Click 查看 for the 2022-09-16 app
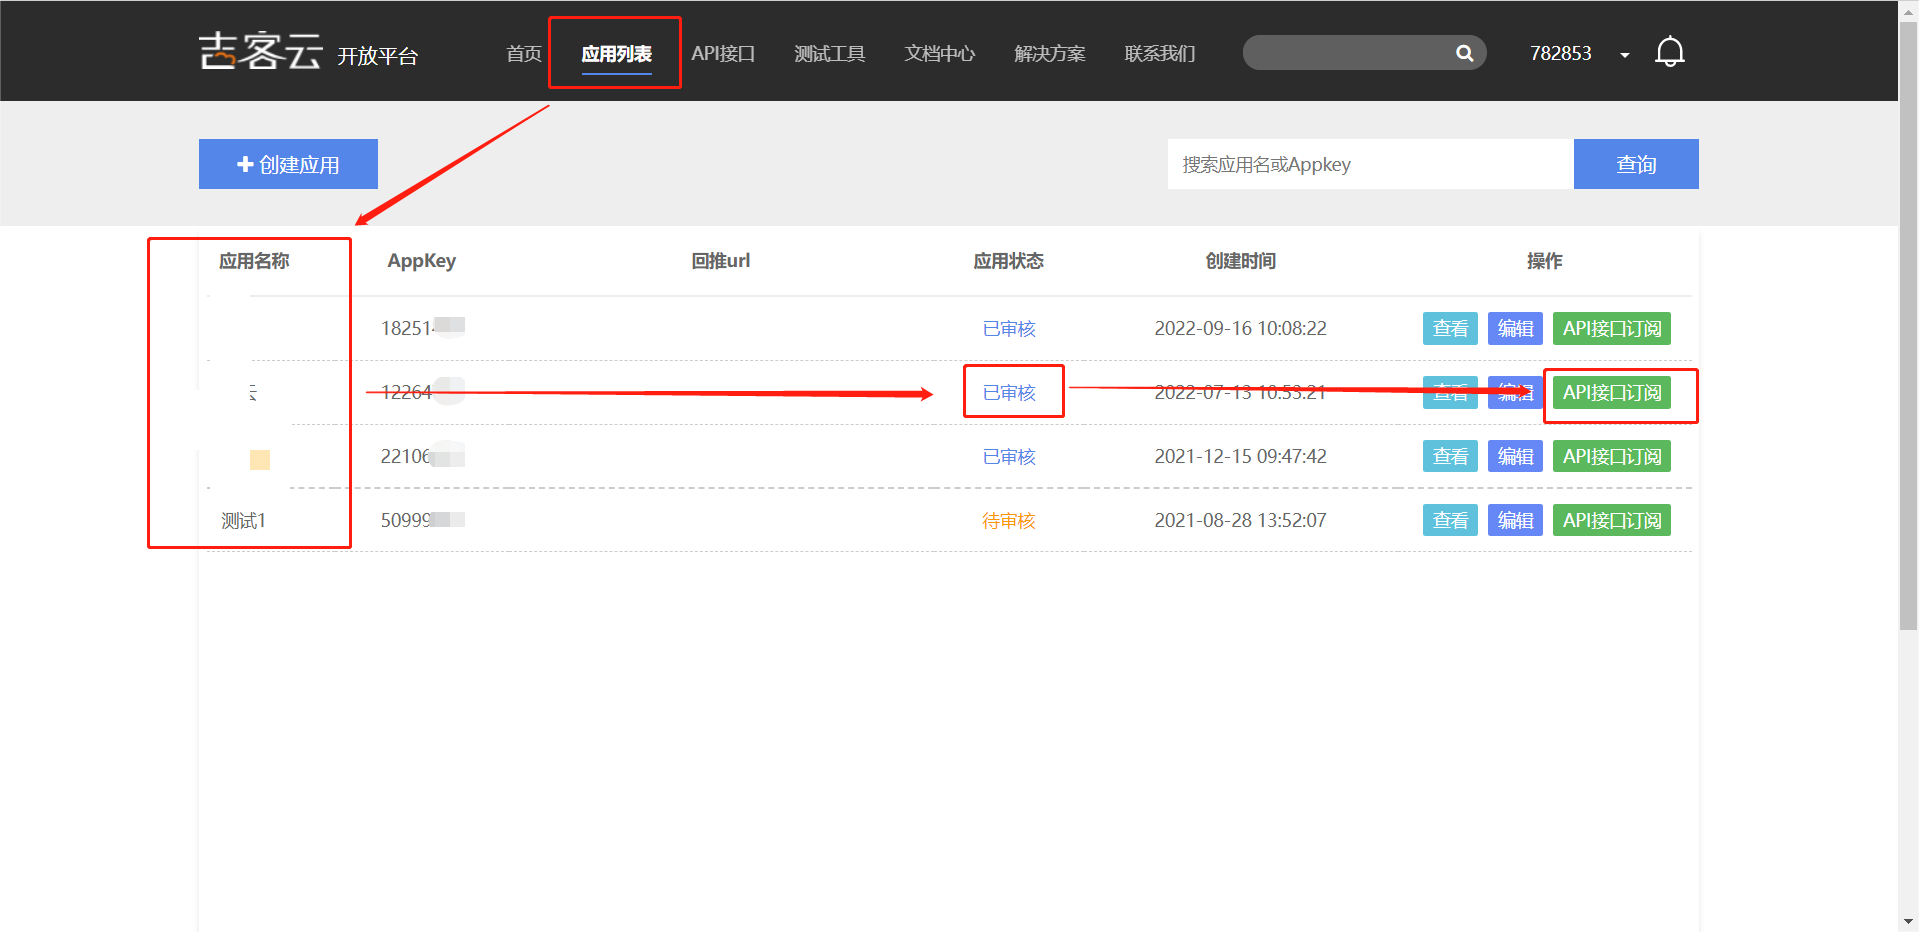1919x932 pixels. [1450, 328]
